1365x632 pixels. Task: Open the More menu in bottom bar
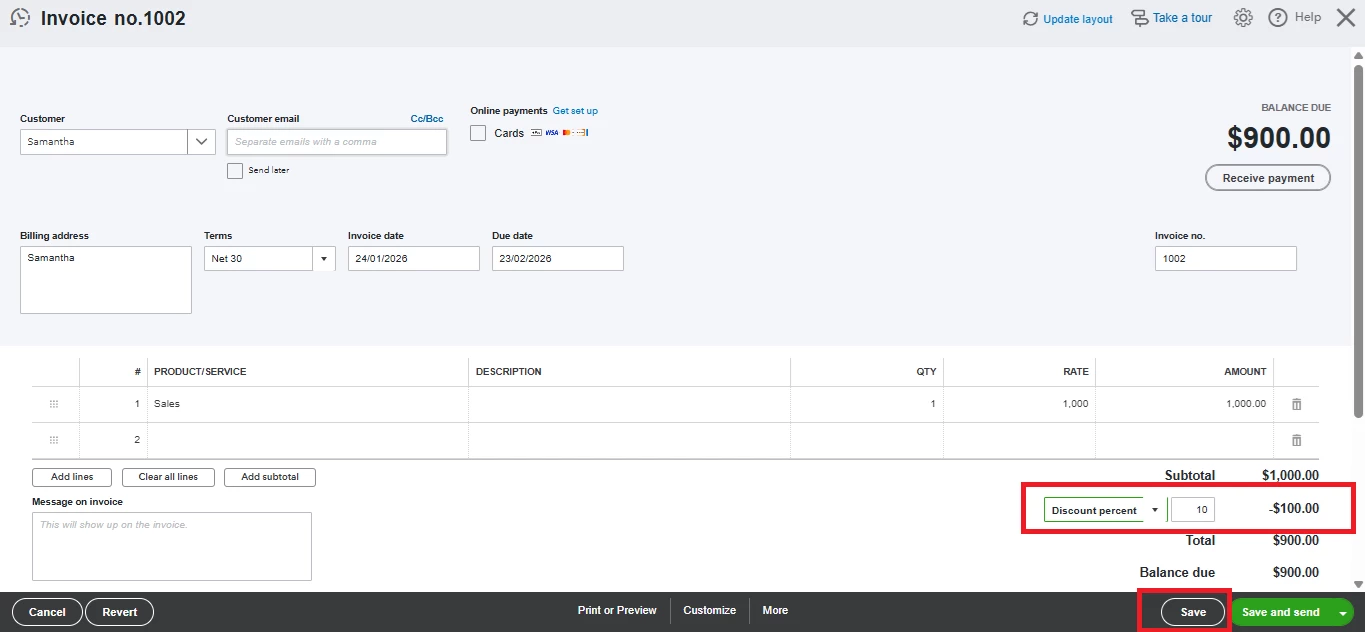pos(775,610)
